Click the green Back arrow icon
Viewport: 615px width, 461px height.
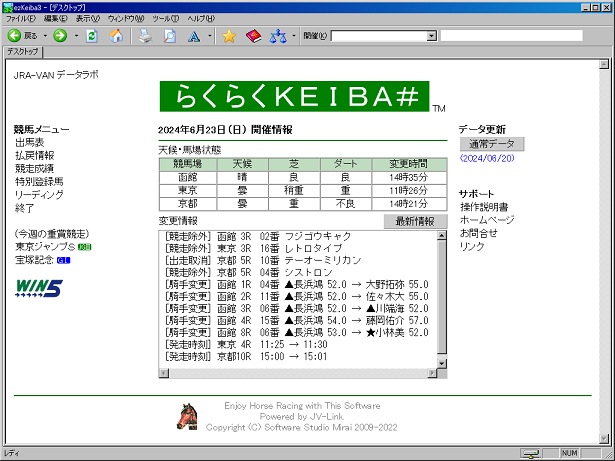coord(14,36)
